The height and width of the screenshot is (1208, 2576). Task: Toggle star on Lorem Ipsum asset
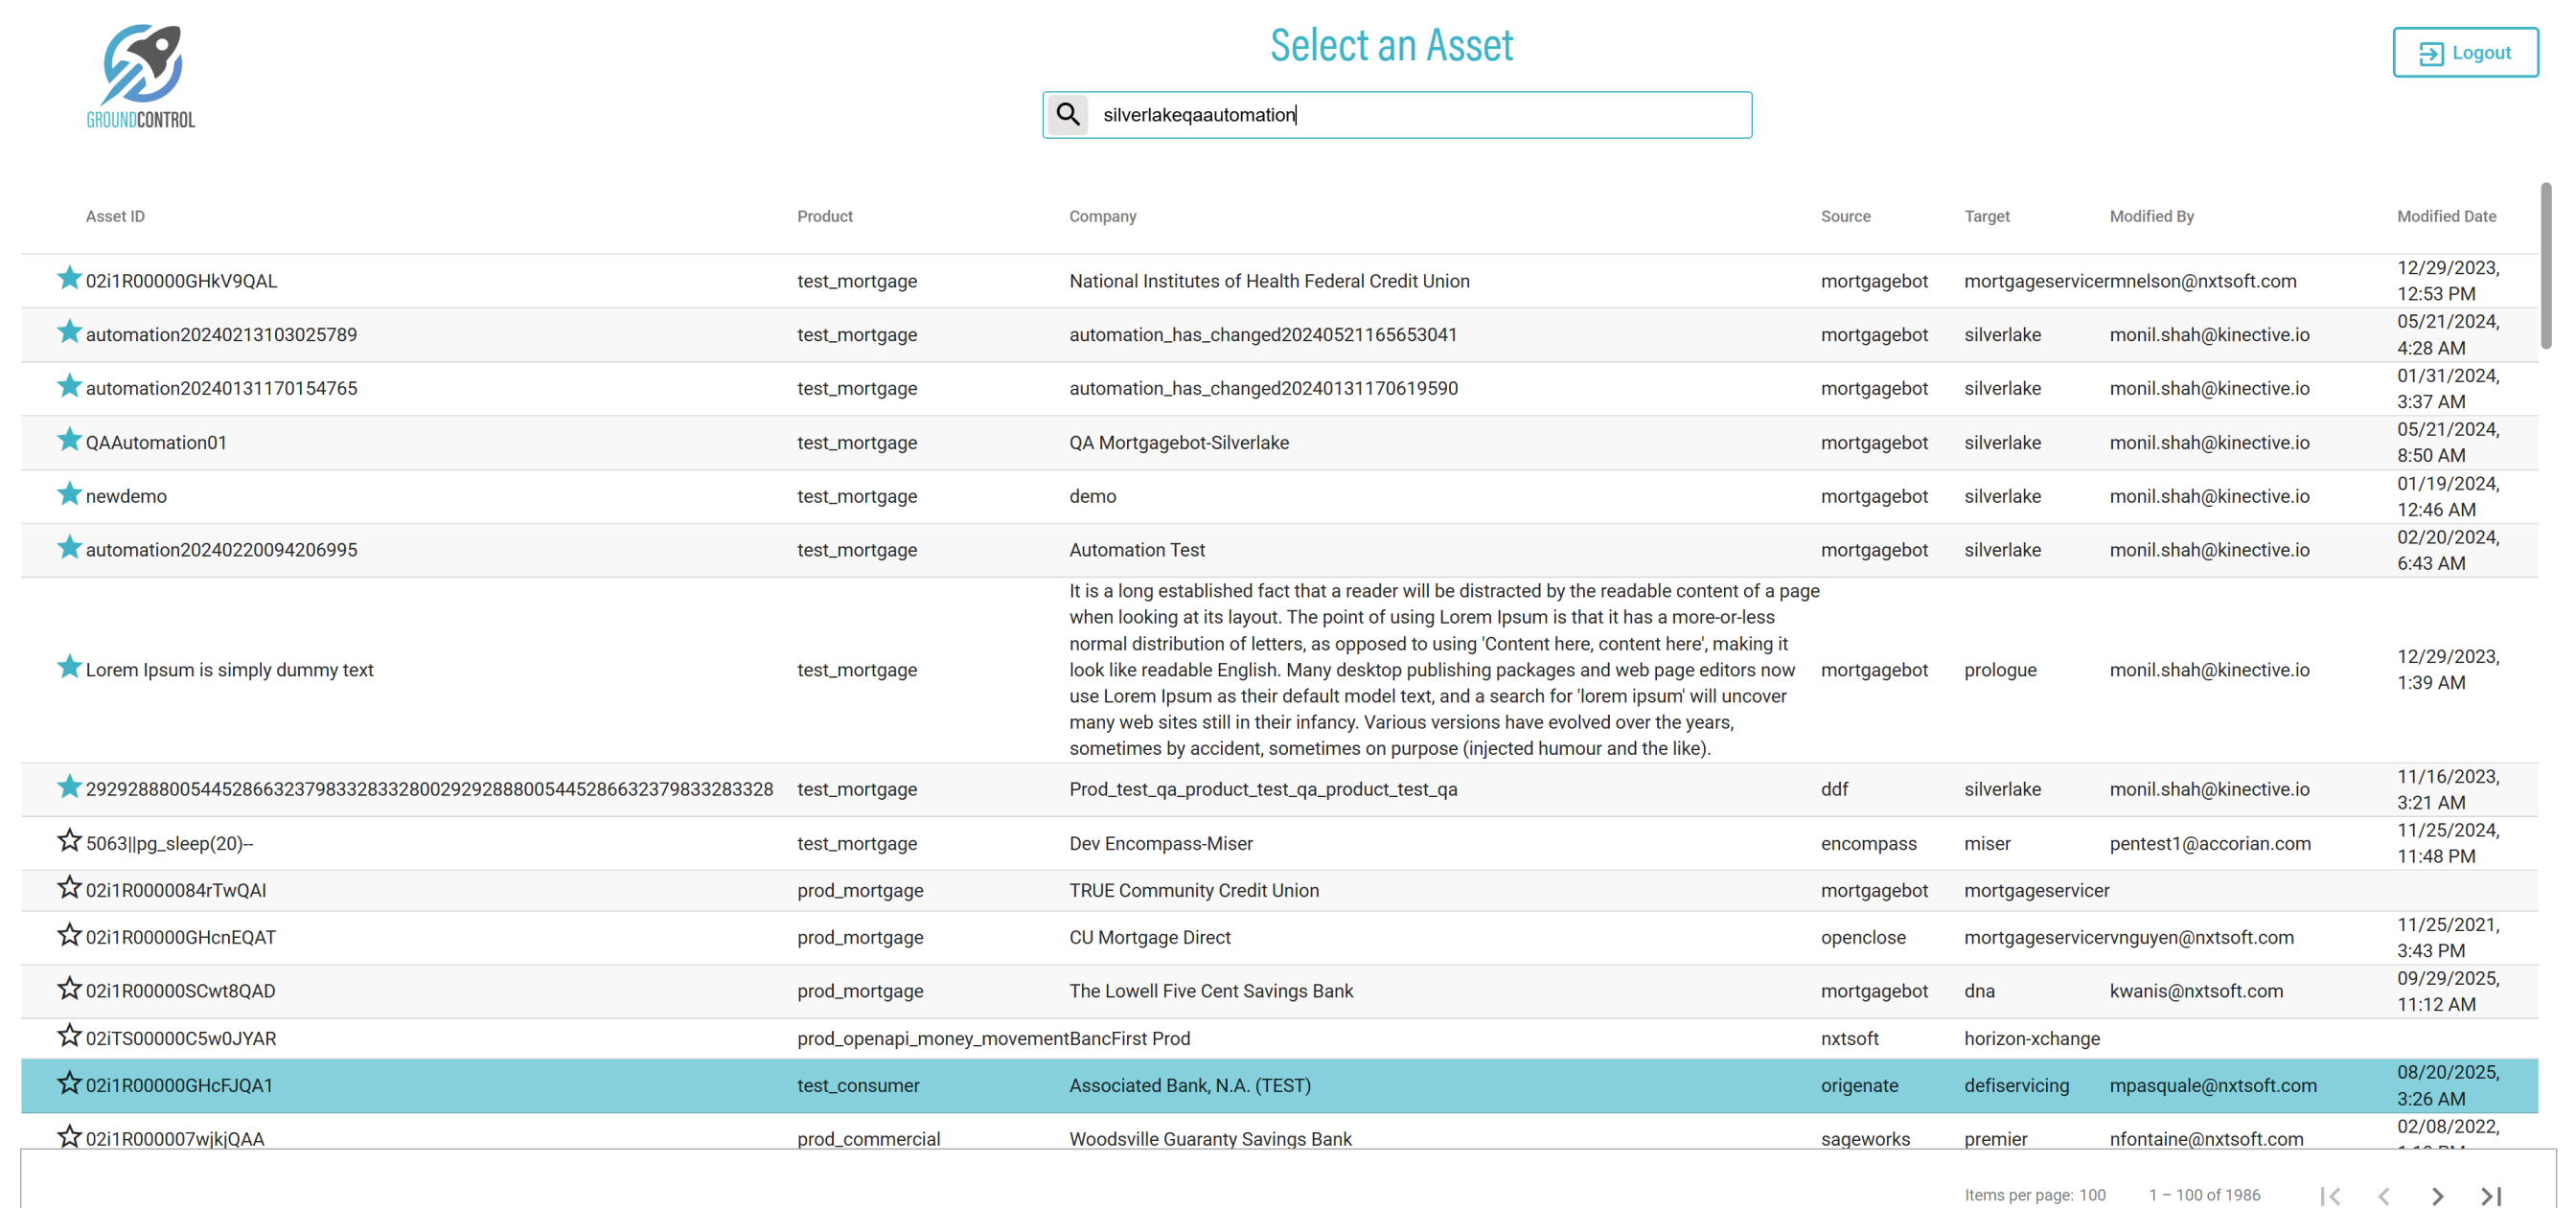[69, 667]
